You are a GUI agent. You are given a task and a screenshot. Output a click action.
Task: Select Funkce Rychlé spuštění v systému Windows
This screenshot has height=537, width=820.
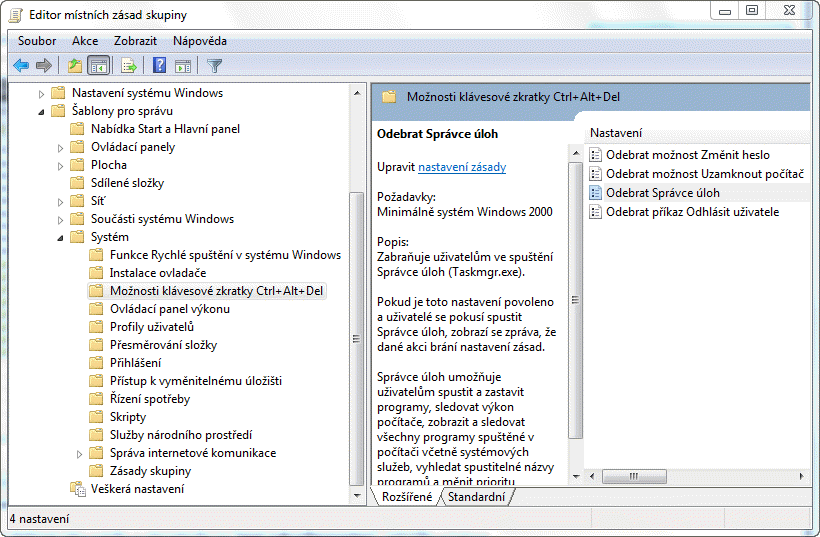(x=225, y=255)
